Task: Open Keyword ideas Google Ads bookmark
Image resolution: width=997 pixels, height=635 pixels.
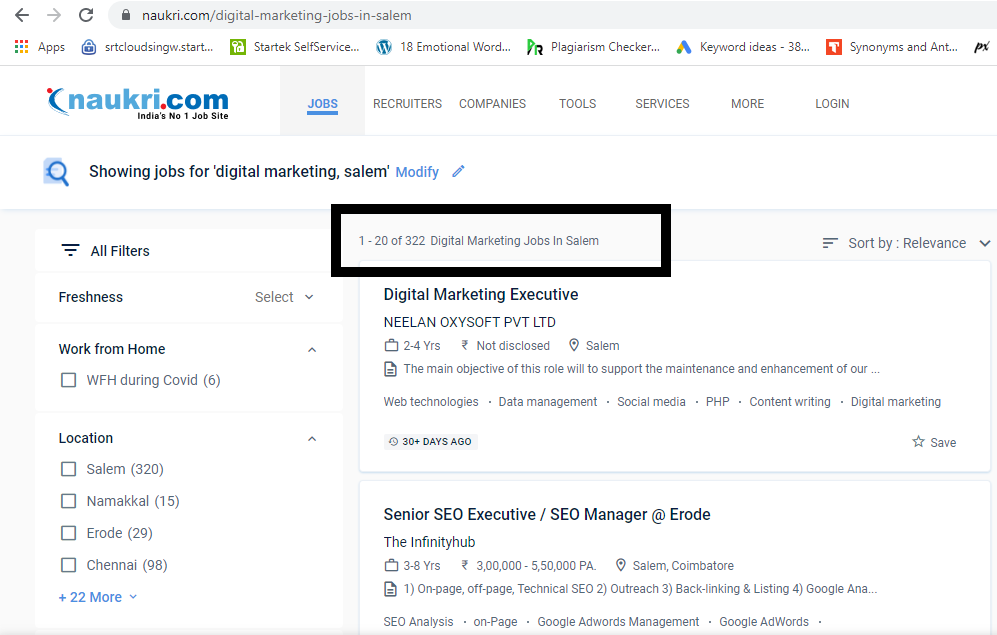Action: 742,46
